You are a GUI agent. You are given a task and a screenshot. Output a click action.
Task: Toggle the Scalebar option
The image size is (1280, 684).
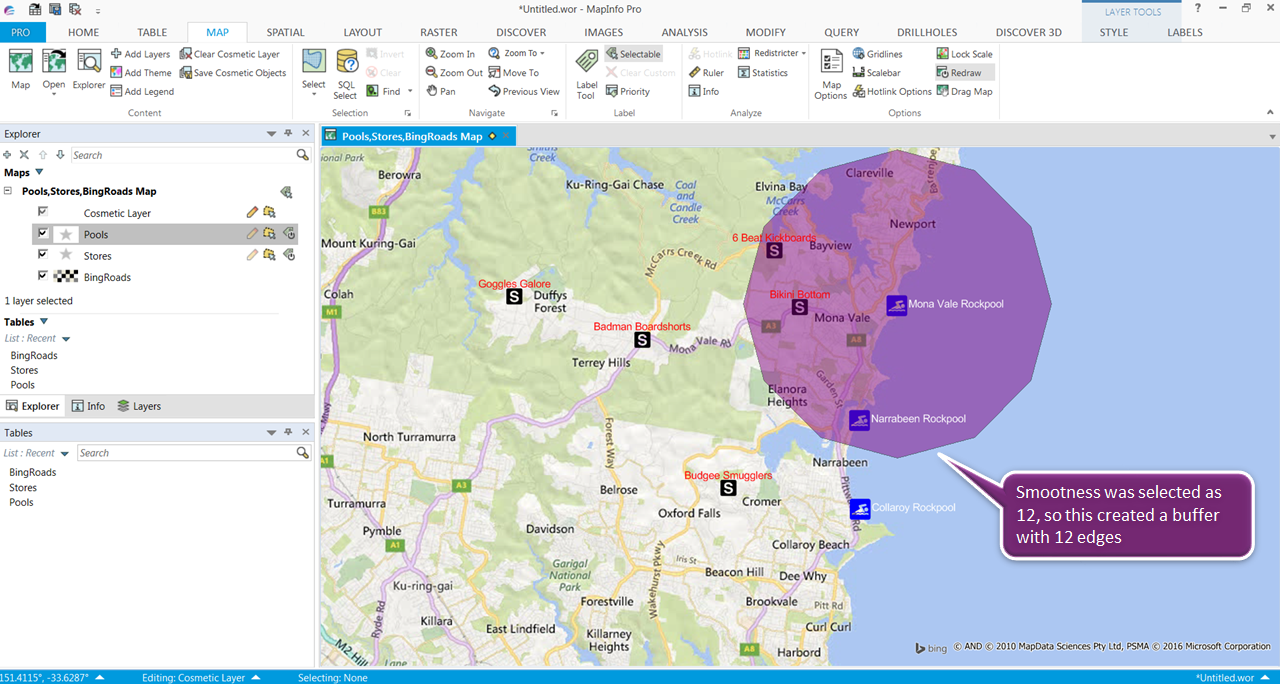tap(876, 73)
